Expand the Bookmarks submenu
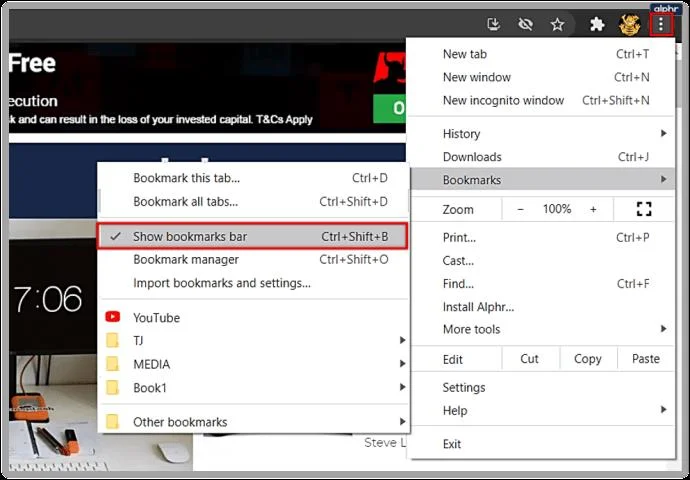 coord(542,180)
